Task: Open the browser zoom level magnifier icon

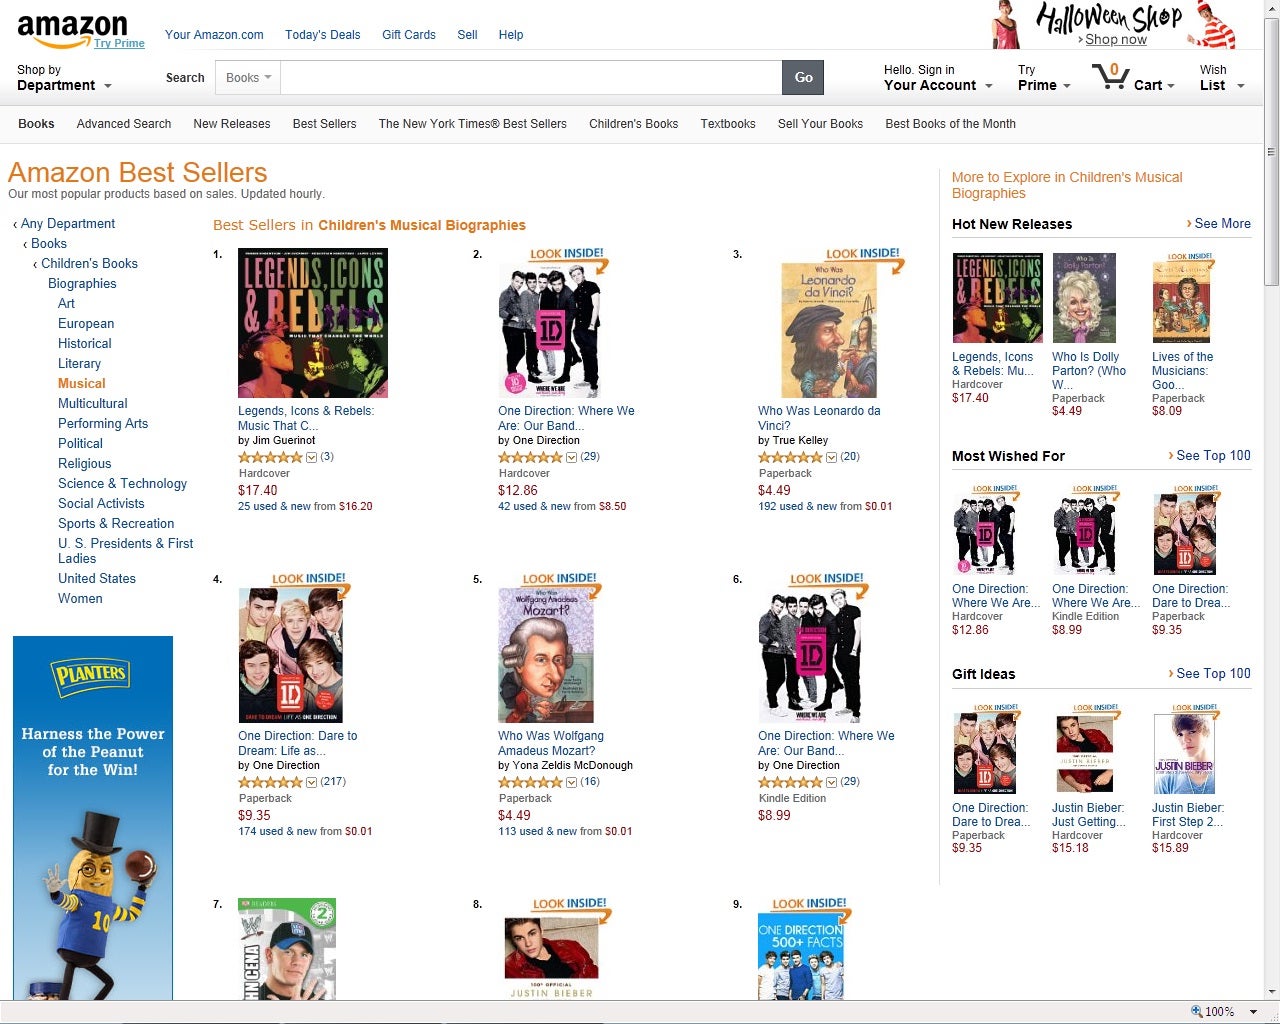Action: click(x=1196, y=1011)
